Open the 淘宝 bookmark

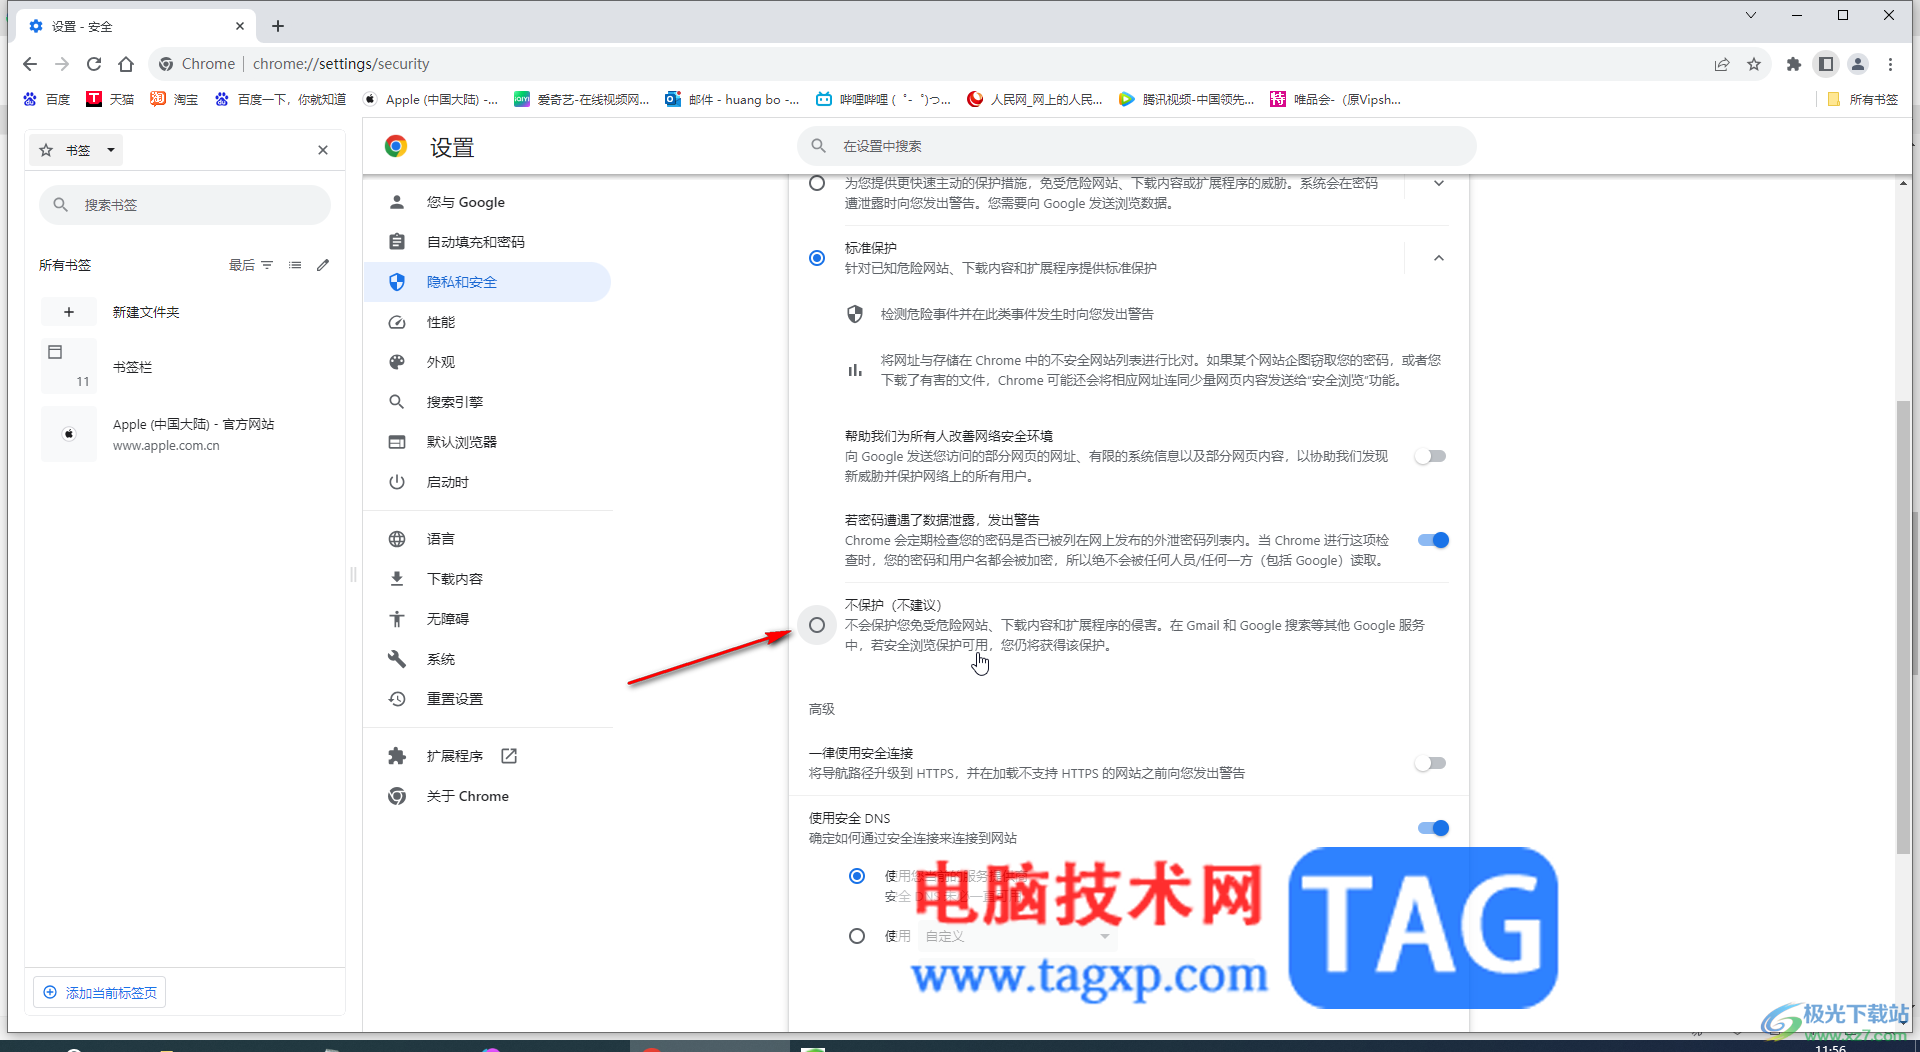174,99
